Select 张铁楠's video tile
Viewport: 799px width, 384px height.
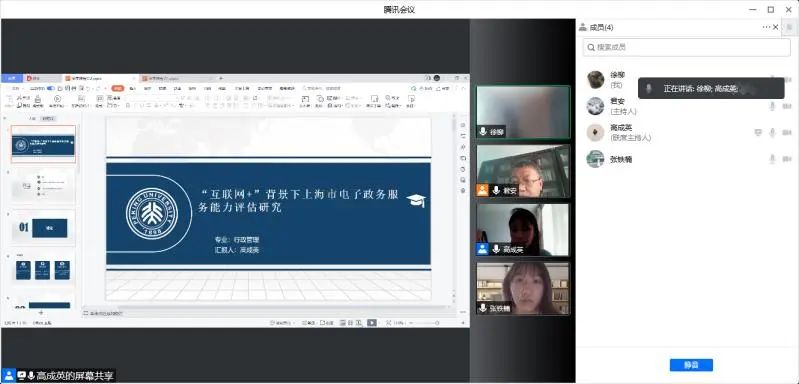(523, 289)
